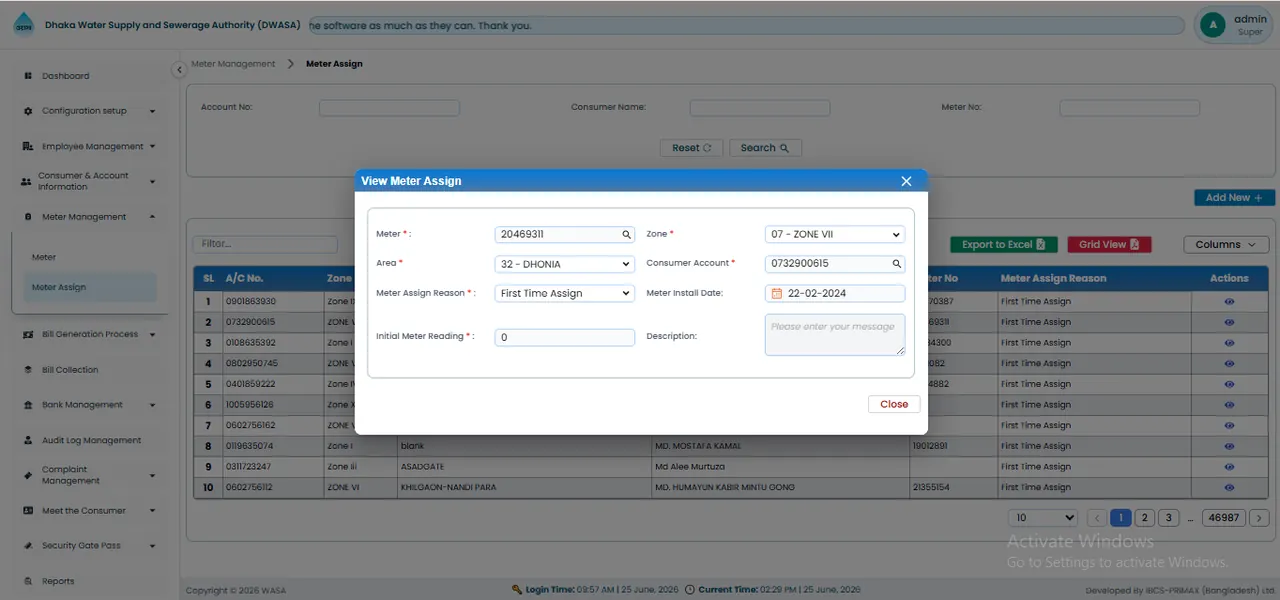Click the Reports sidebar icon
1280x600 pixels.
pyautogui.click(x=28, y=581)
